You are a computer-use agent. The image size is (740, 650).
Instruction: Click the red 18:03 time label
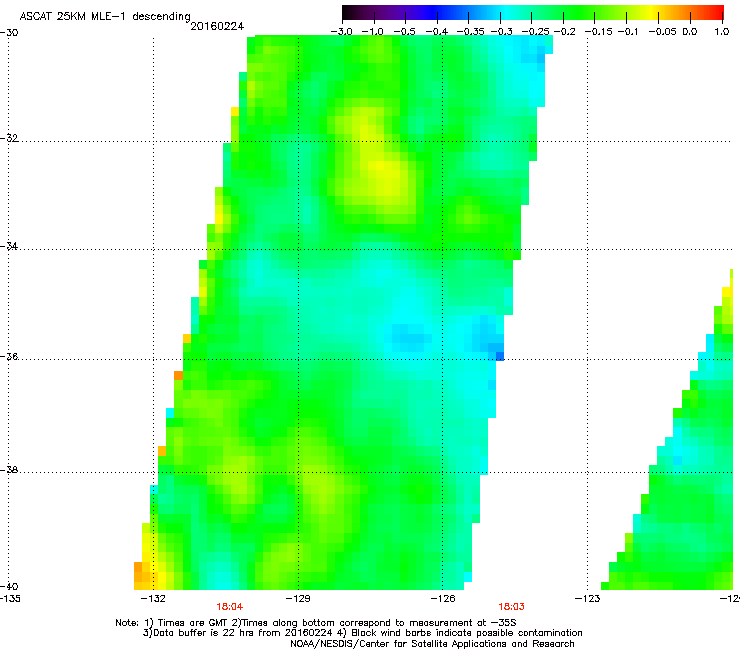click(512, 607)
